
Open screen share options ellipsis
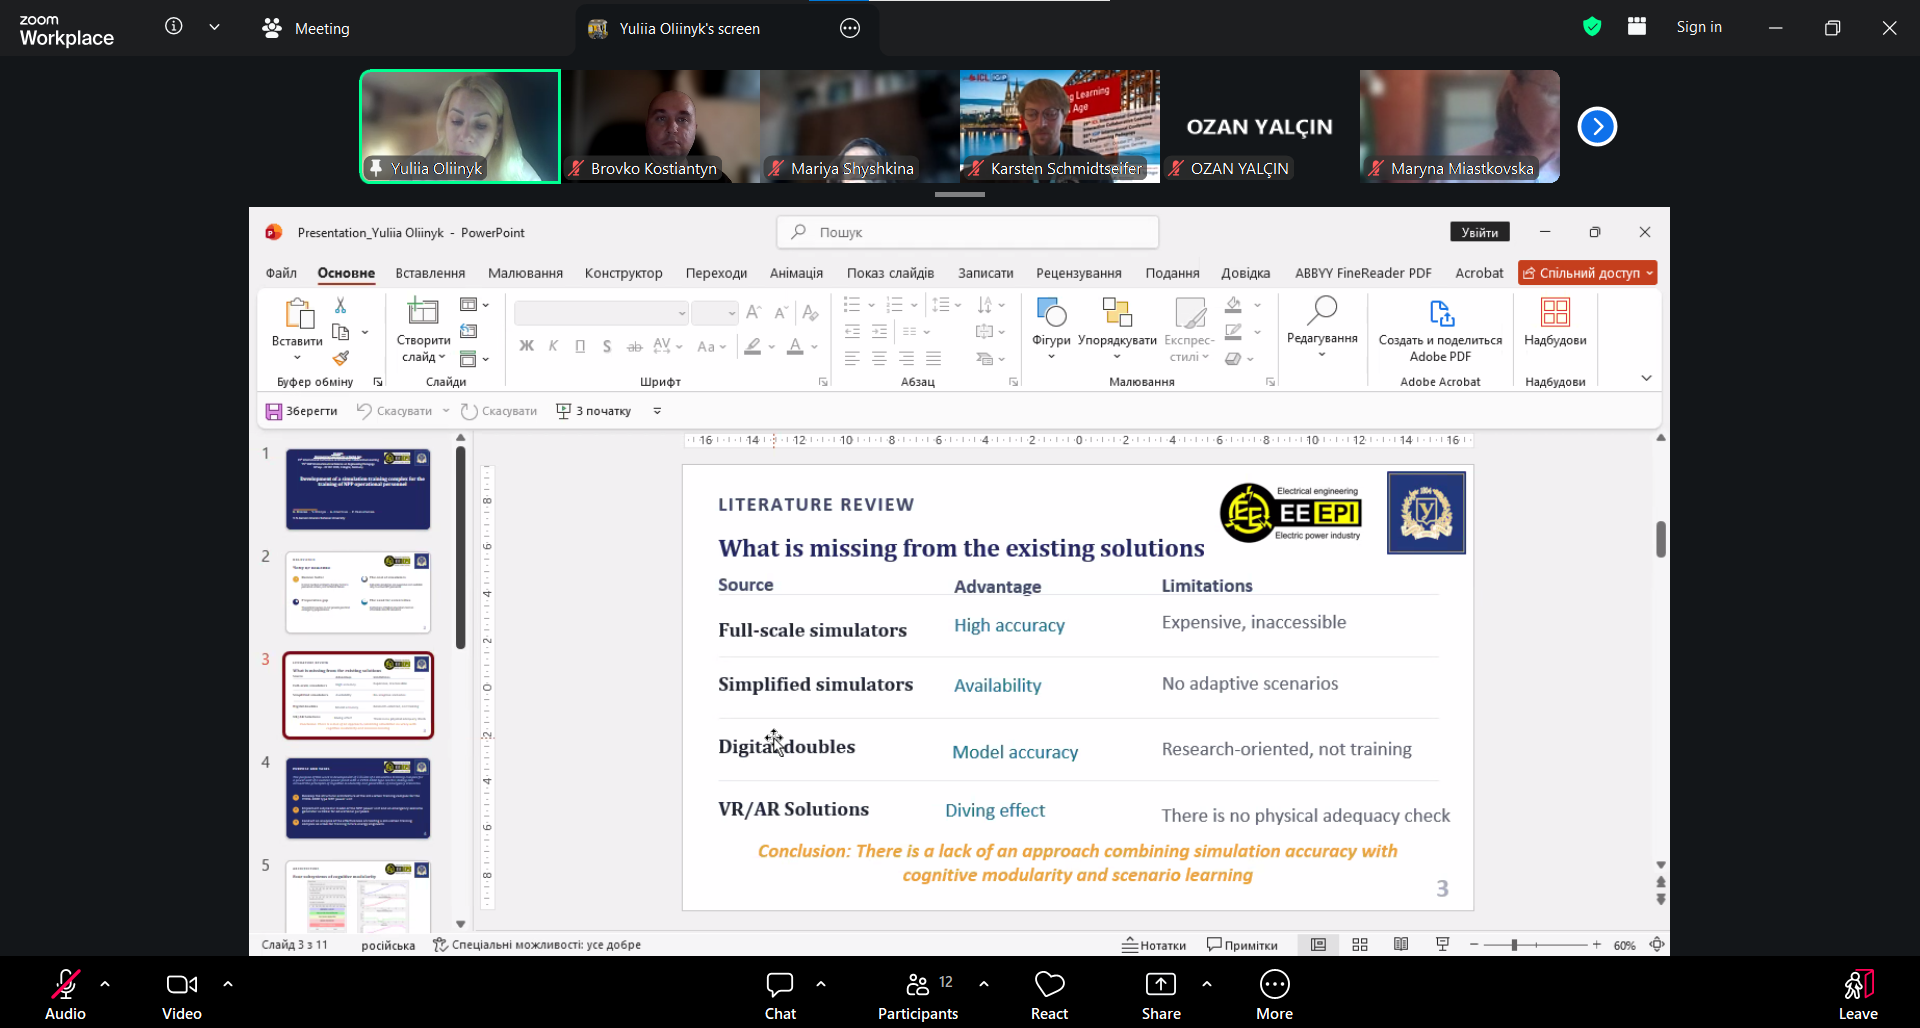[850, 29]
